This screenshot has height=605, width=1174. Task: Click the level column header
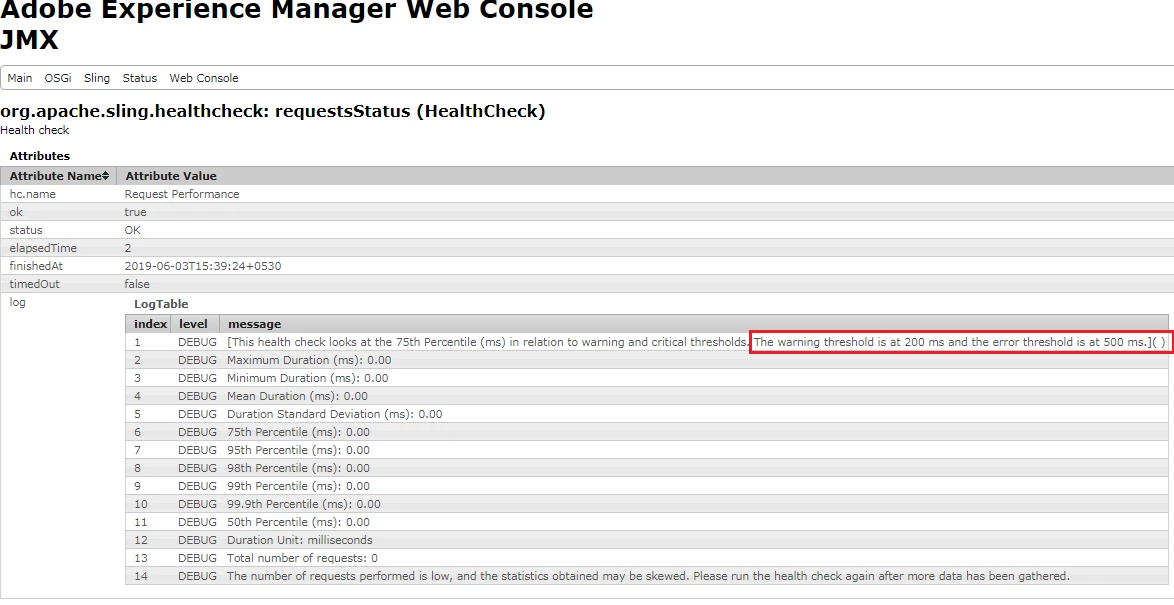[x=193, y=324]
